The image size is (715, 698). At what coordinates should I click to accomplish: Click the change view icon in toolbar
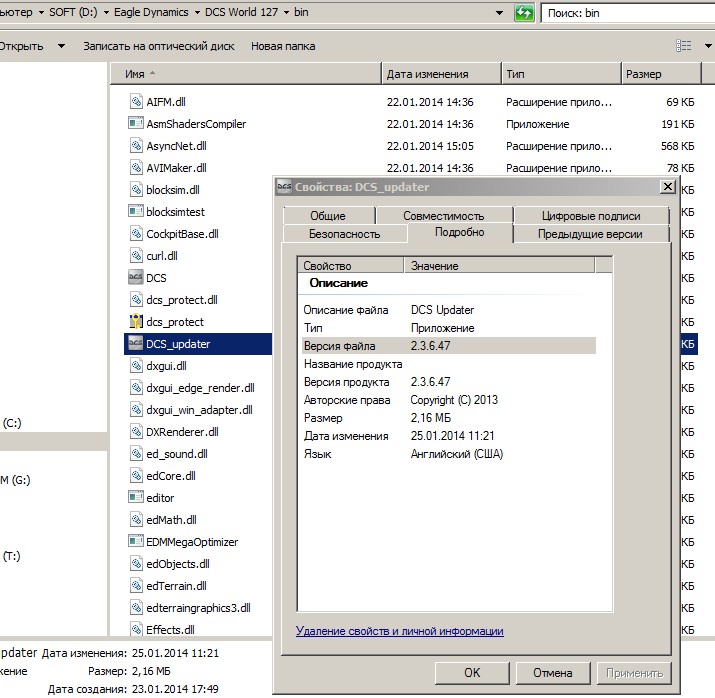click(684, 46)
